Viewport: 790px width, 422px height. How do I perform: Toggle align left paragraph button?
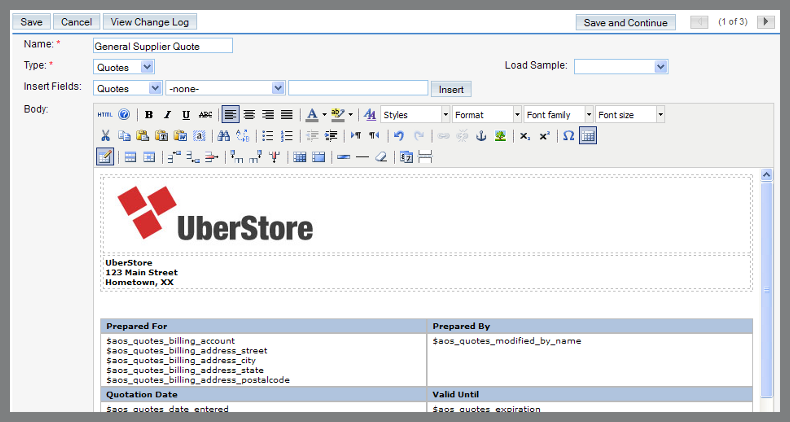coord(230,115)
